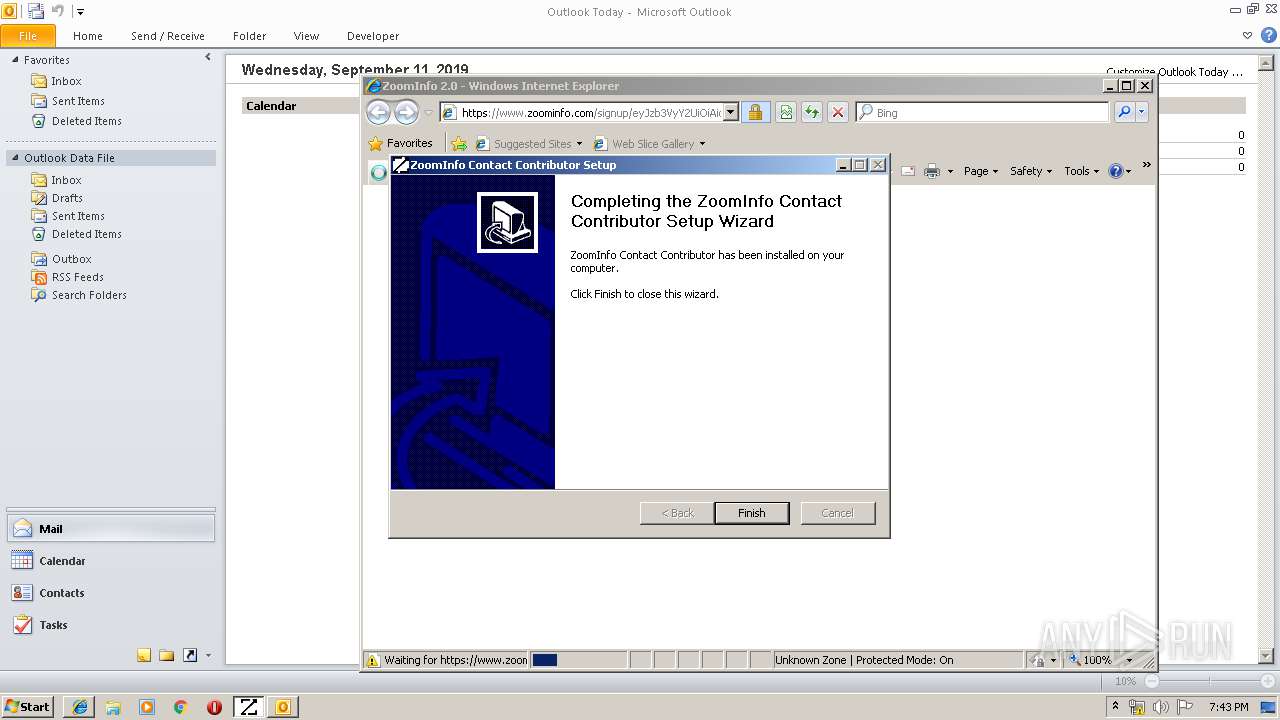Minimize the Outlook navigation pane chevron
1280x720 pixels.
coord(208,58)
